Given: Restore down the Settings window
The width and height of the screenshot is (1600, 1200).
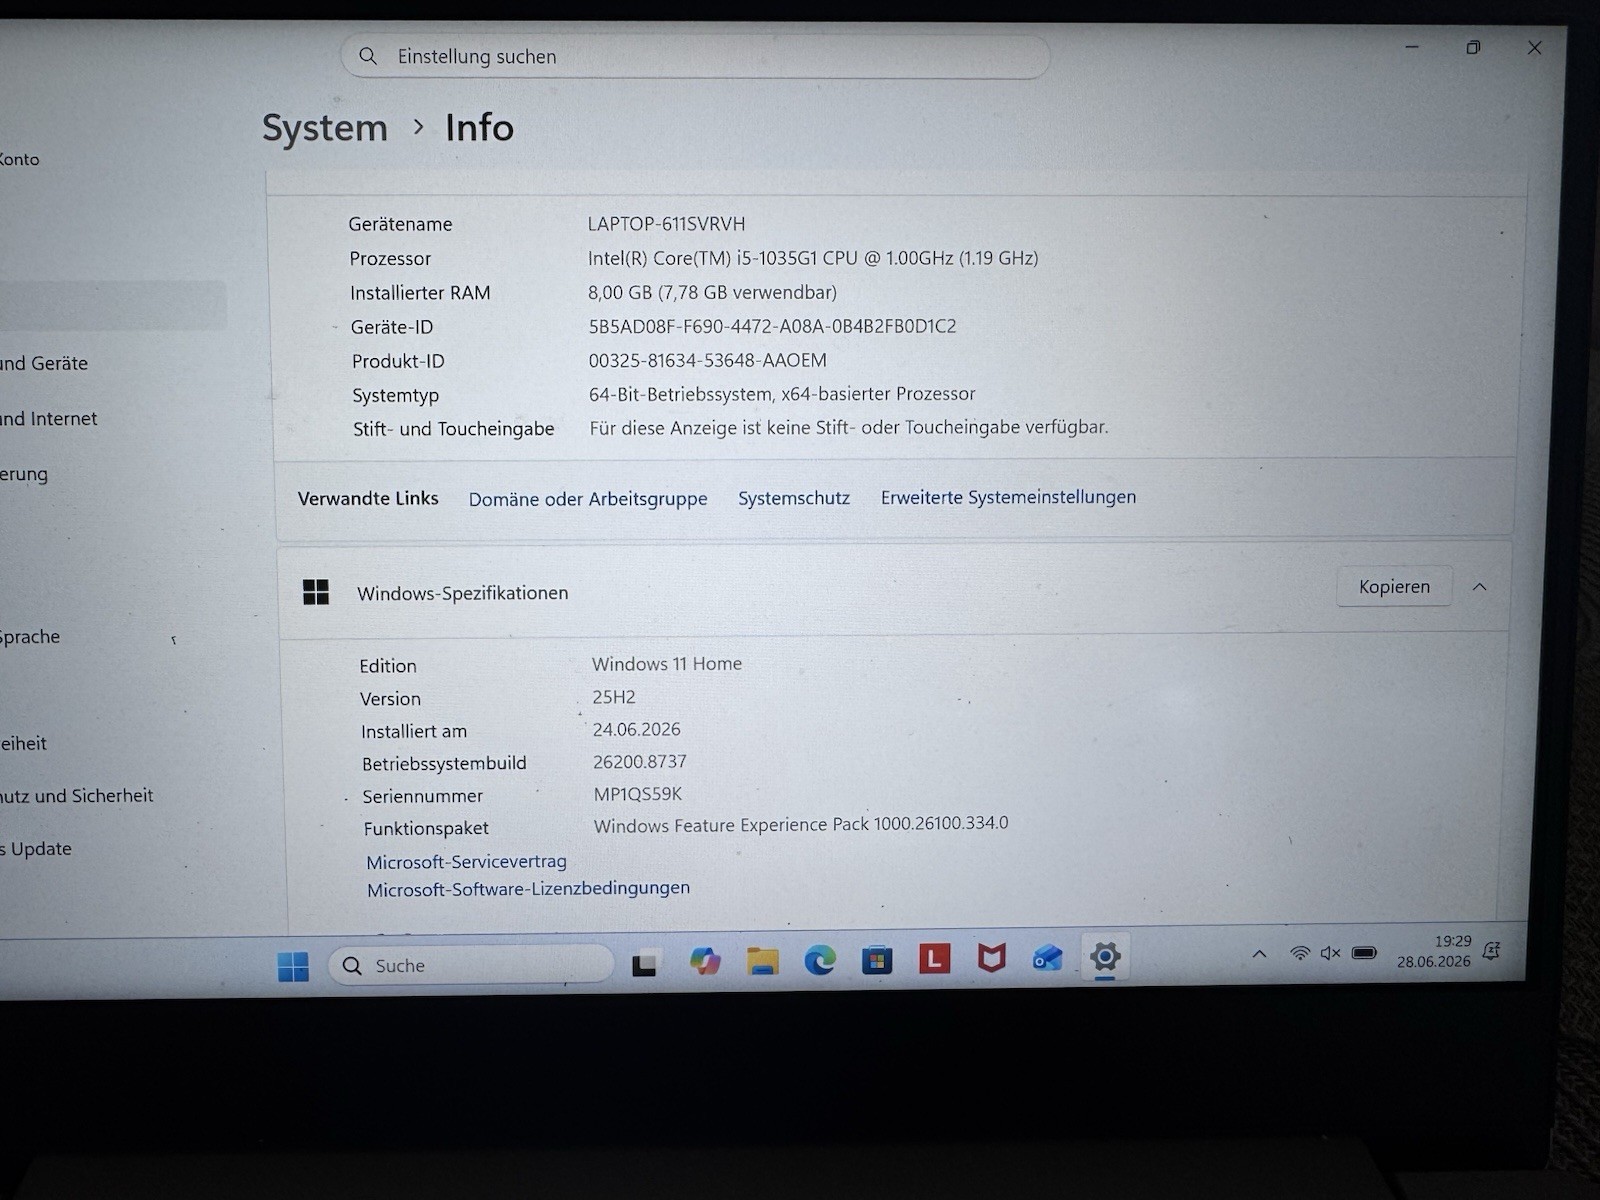Looking at the screenshot, I should (1473, 47).
